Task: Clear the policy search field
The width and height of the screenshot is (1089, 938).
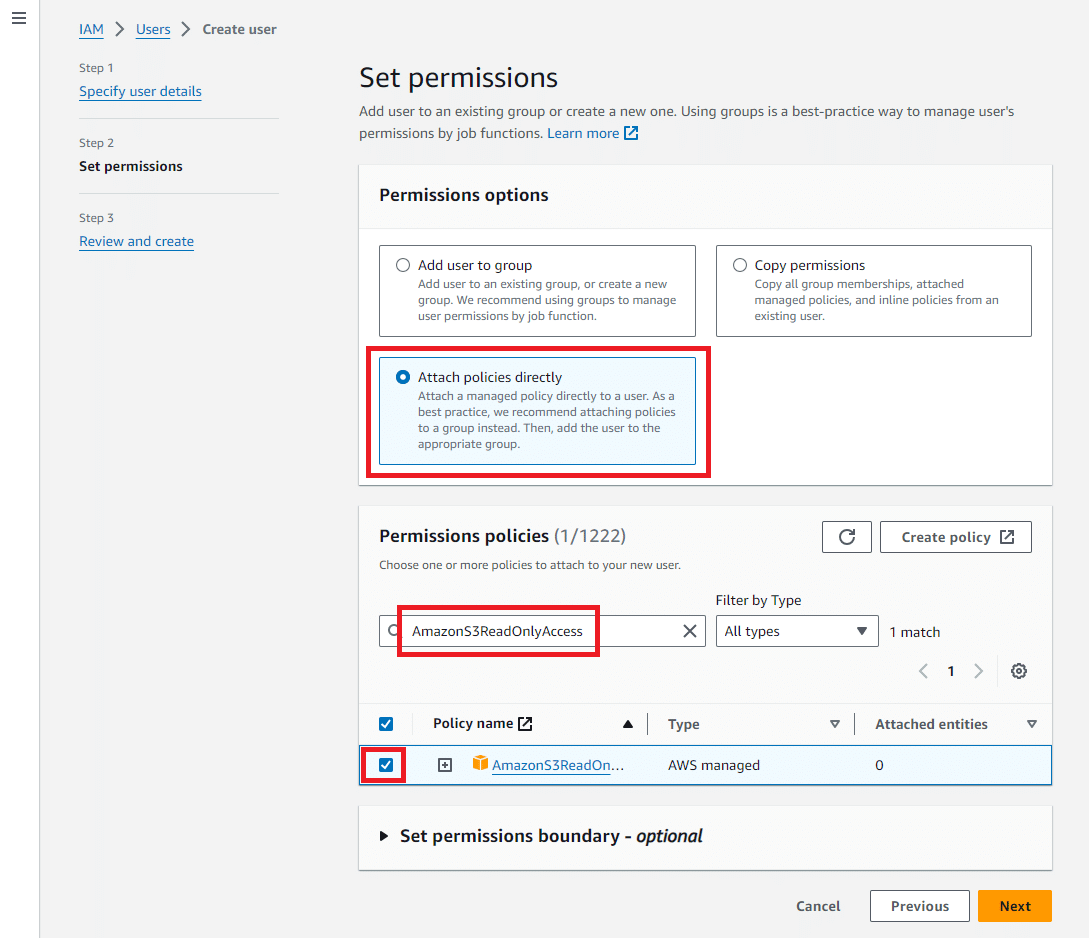Action: 689,631
